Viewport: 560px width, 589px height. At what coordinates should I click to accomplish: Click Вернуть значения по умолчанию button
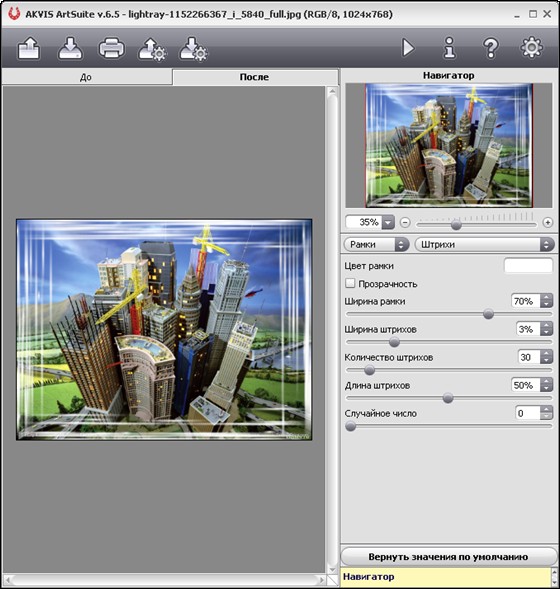point(448,557)
